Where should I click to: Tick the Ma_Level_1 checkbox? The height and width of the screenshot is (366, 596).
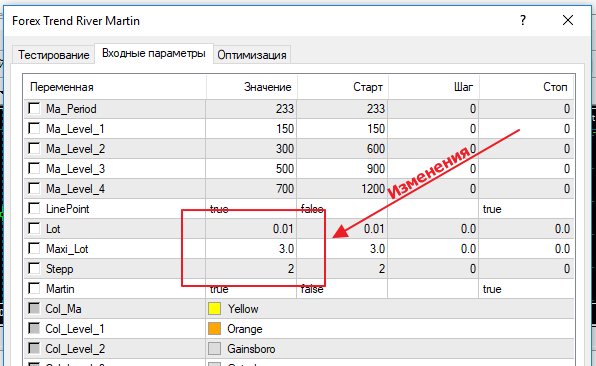tap(34, 128)
